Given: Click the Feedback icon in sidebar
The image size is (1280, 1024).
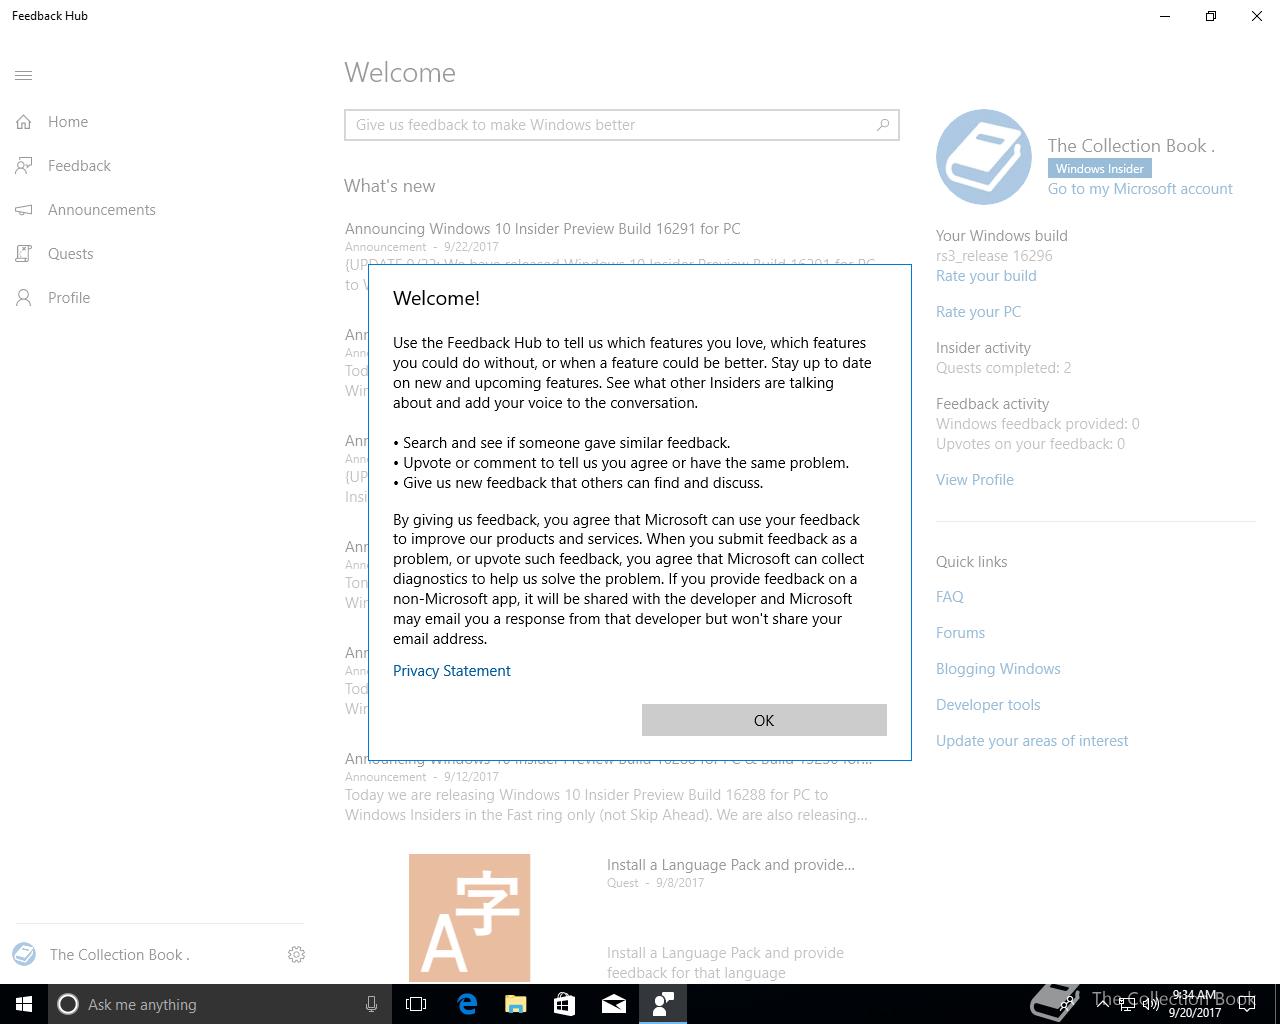Looking at the screenshot, I should pyautogui.click(x=24, y=166).
